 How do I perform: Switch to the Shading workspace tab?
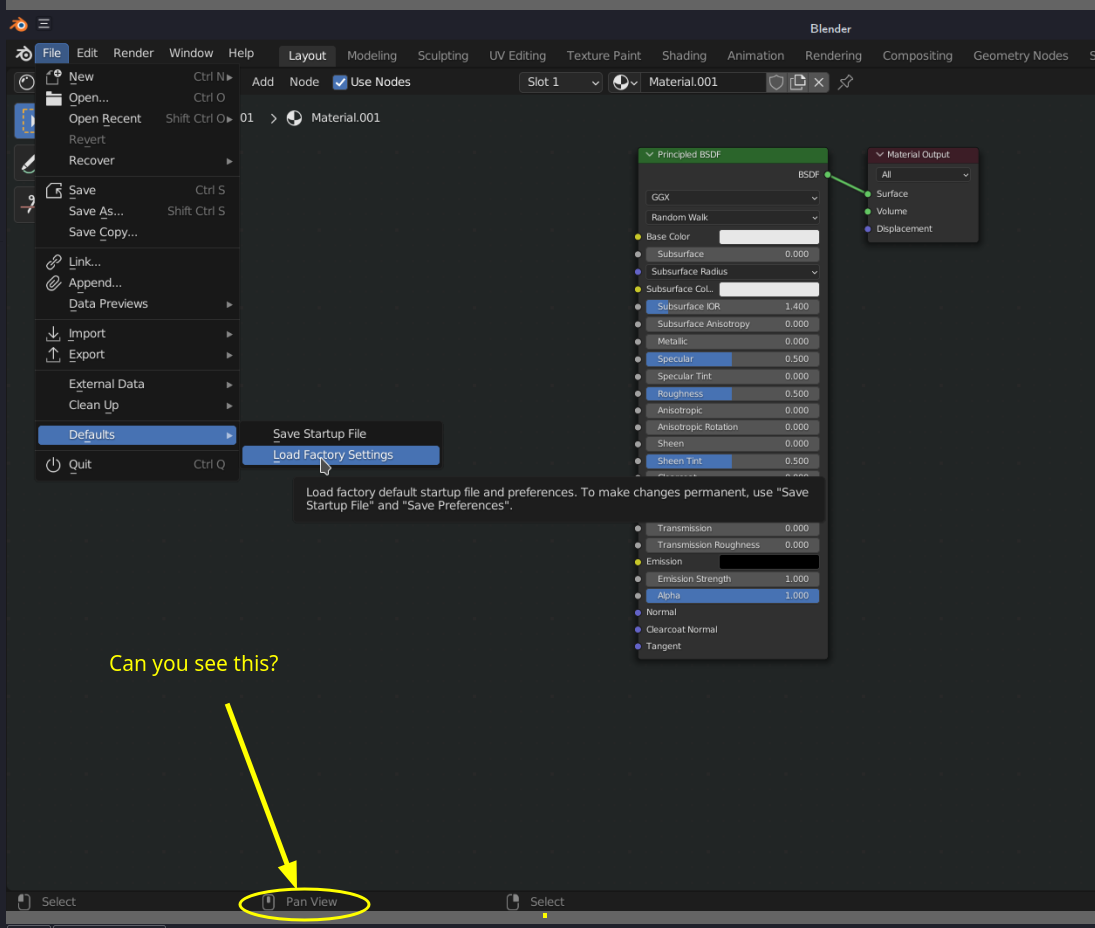click(x=684, y=56)
